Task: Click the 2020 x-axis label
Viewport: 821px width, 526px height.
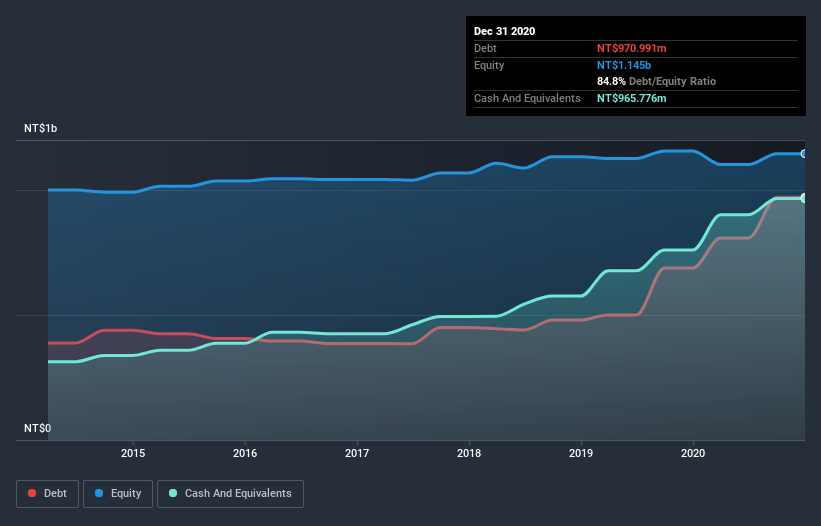Action: coord(693,453)
